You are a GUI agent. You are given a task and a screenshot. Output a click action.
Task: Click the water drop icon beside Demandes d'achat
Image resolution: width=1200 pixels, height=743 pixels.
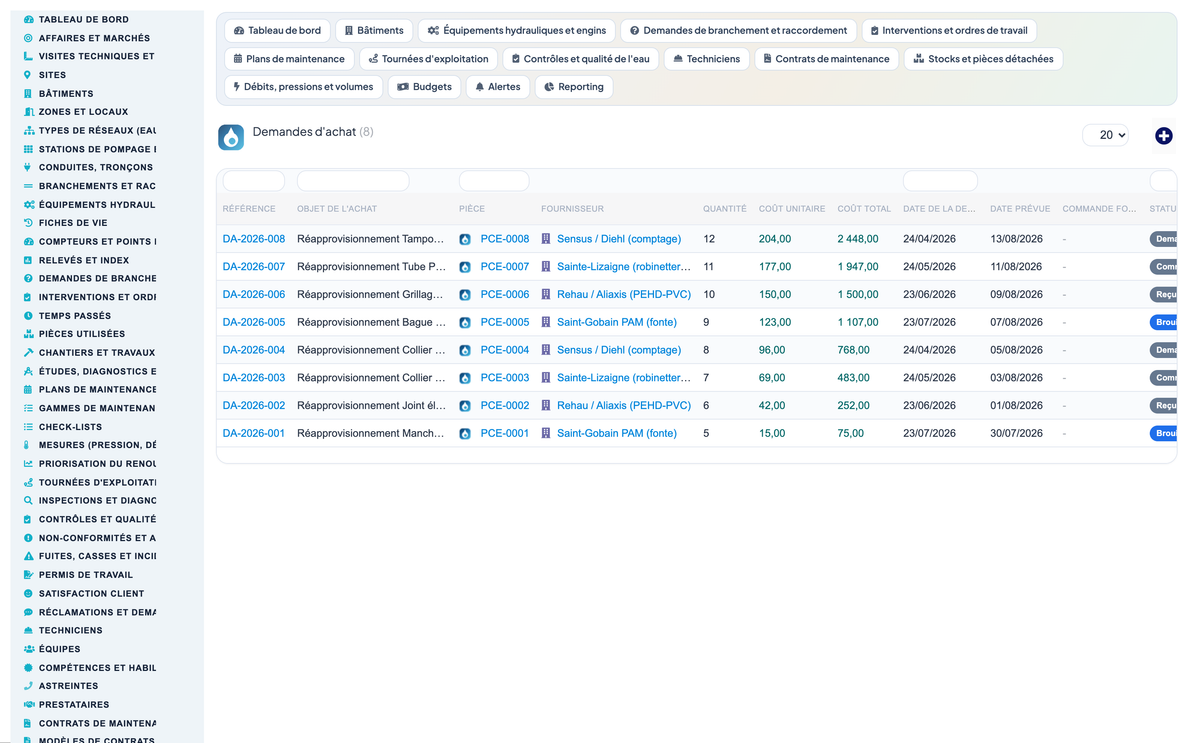231,137
